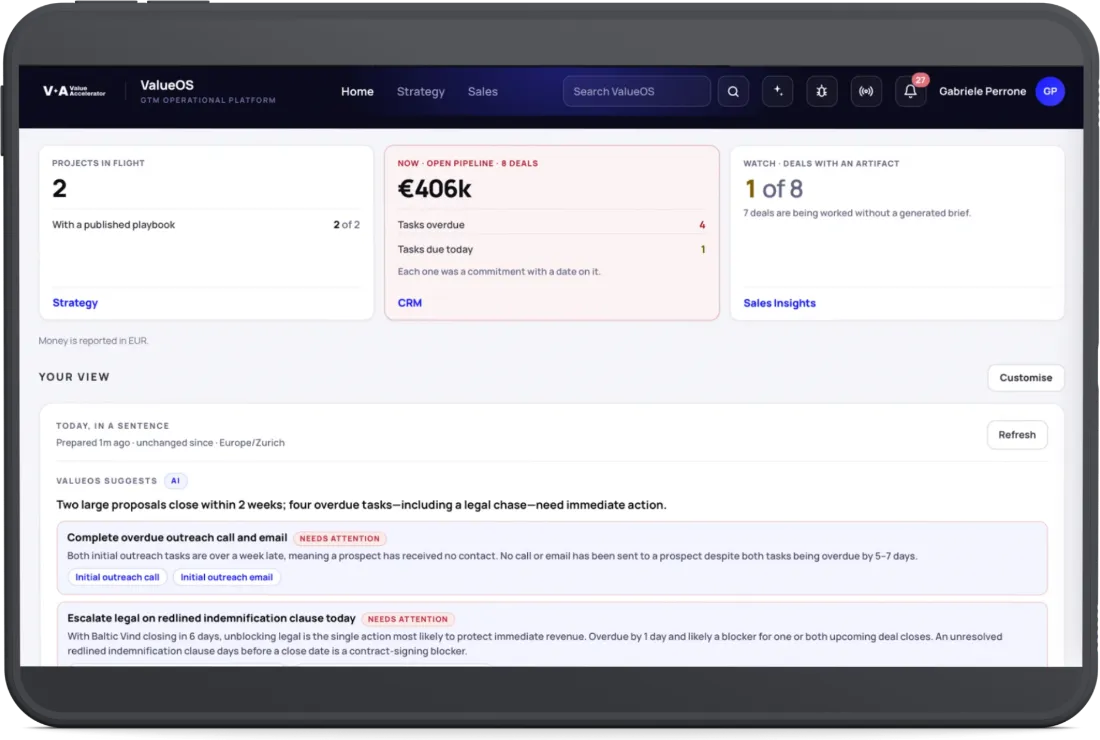This screenshot has height=740, width=1100.
Task: Select the €406k pipeline value
Action: (x=434, y=189)
